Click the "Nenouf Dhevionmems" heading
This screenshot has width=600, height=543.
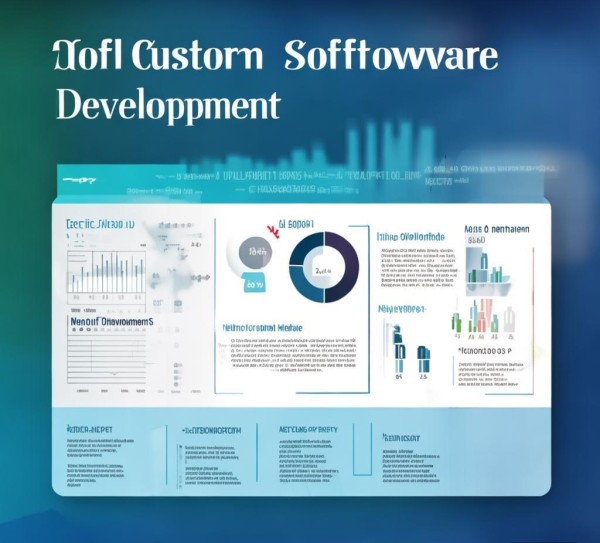click(x=112, y=322)
